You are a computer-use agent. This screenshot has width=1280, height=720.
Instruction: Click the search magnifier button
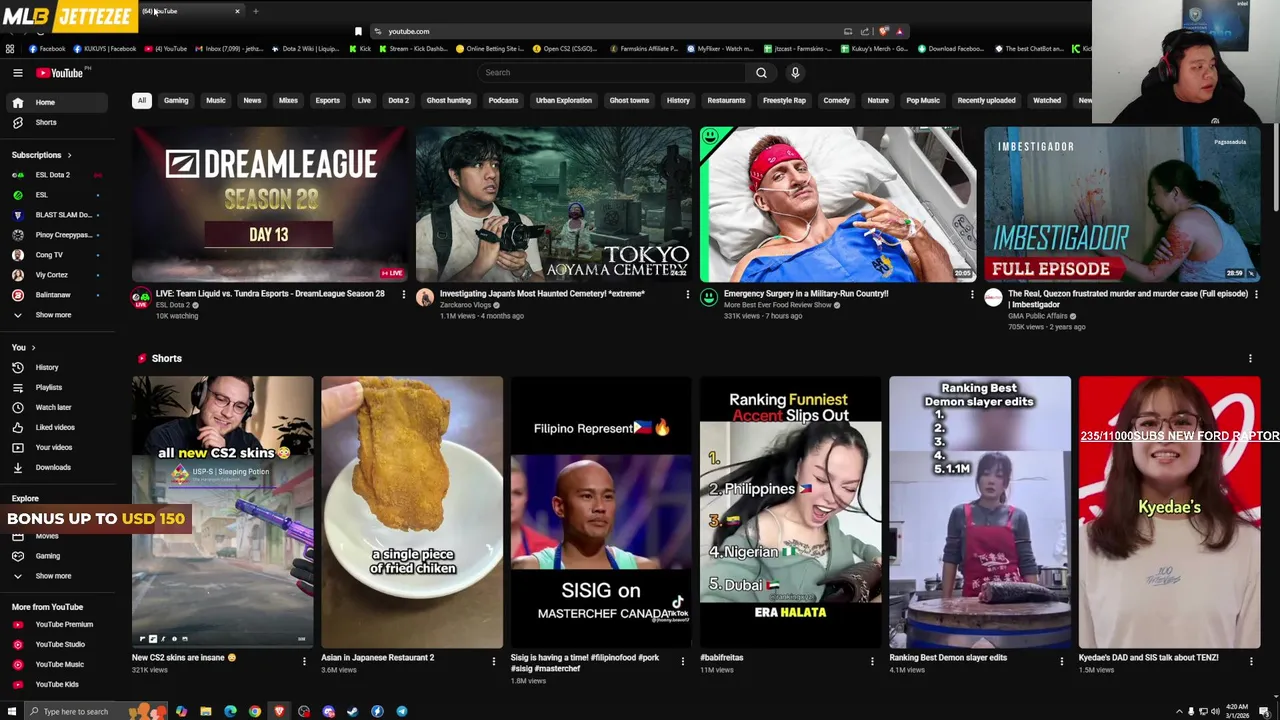tap(761, 72)
